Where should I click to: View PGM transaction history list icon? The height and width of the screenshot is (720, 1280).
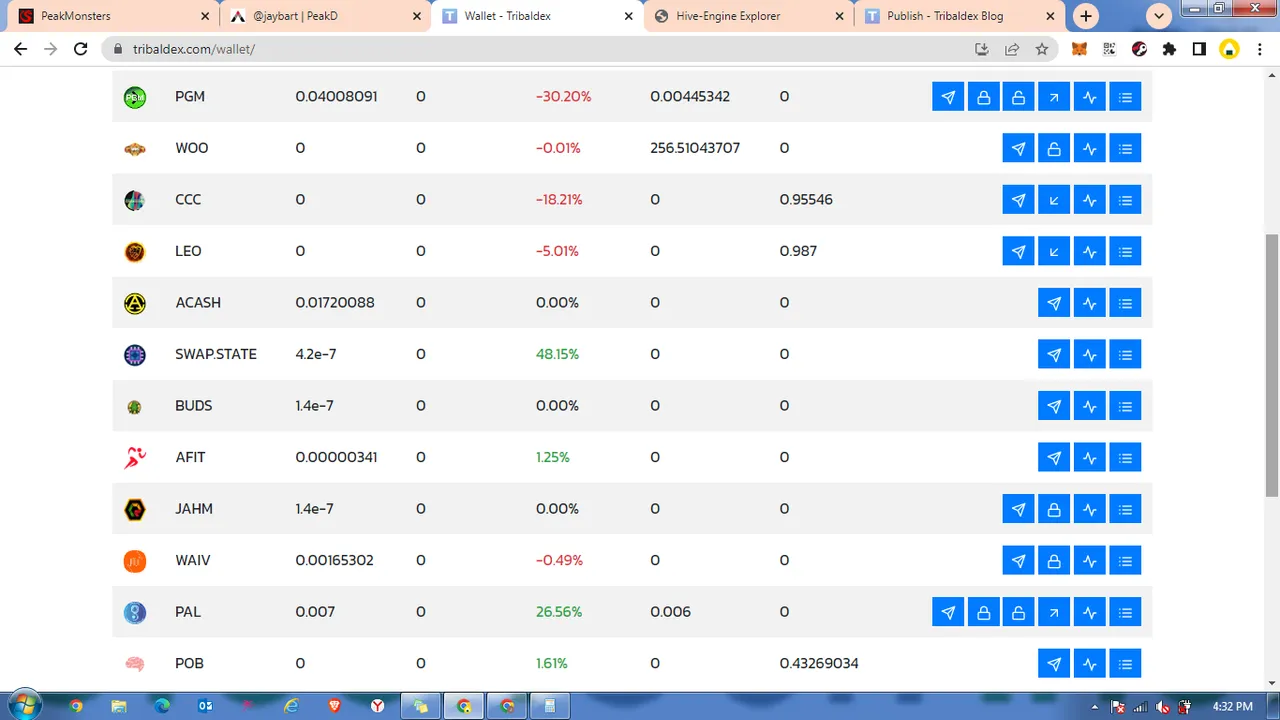pos(1125,97)
